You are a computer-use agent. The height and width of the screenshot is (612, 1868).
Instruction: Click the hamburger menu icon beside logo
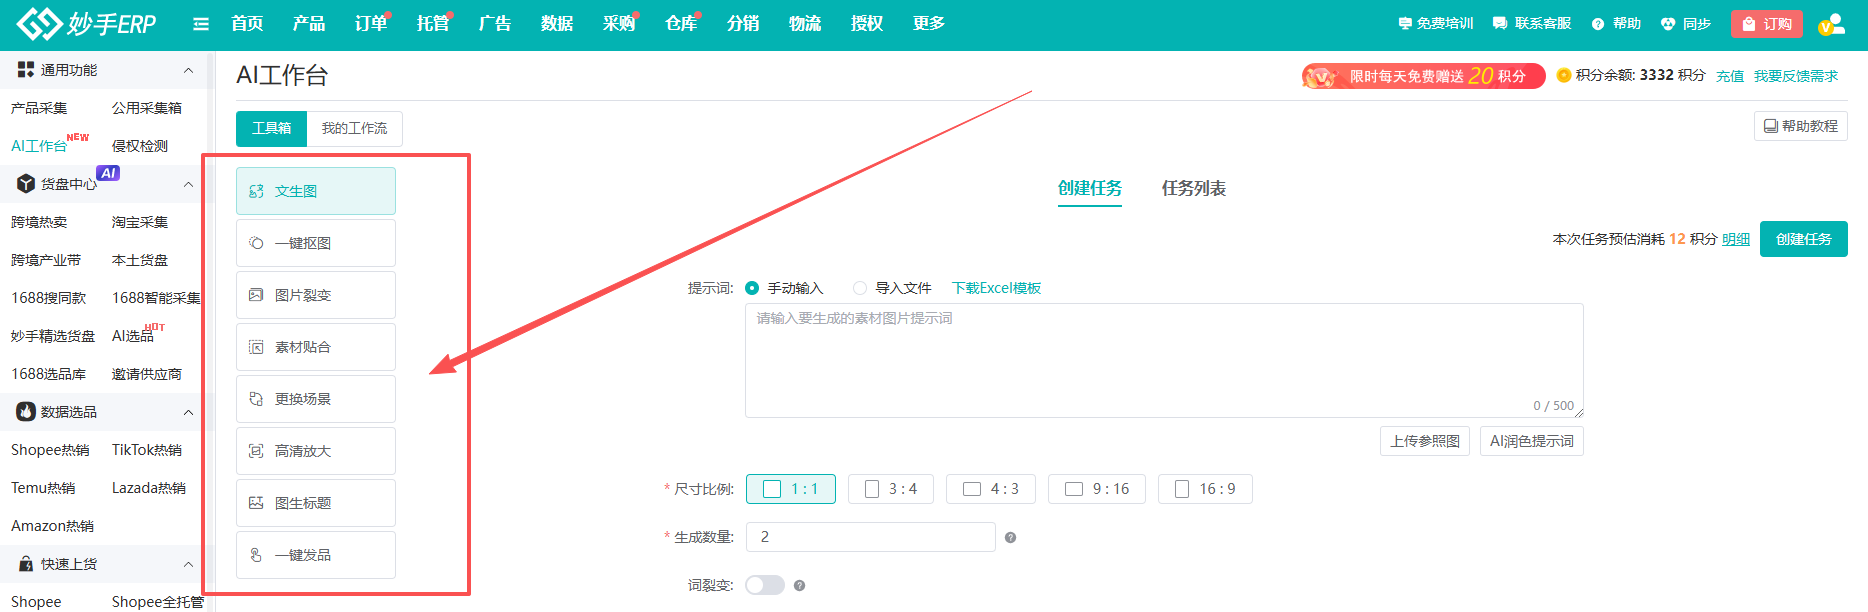201,24
